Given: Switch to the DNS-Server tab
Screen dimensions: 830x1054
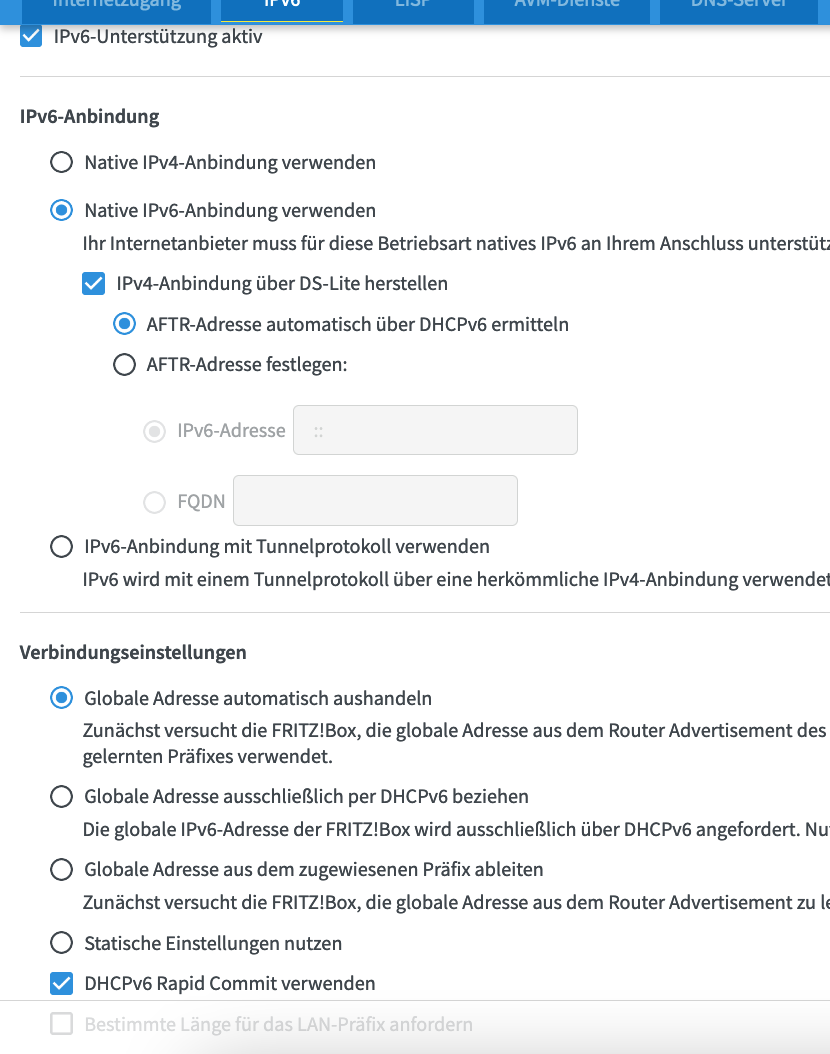Looking at the screenshot, I should click(739, 7).
